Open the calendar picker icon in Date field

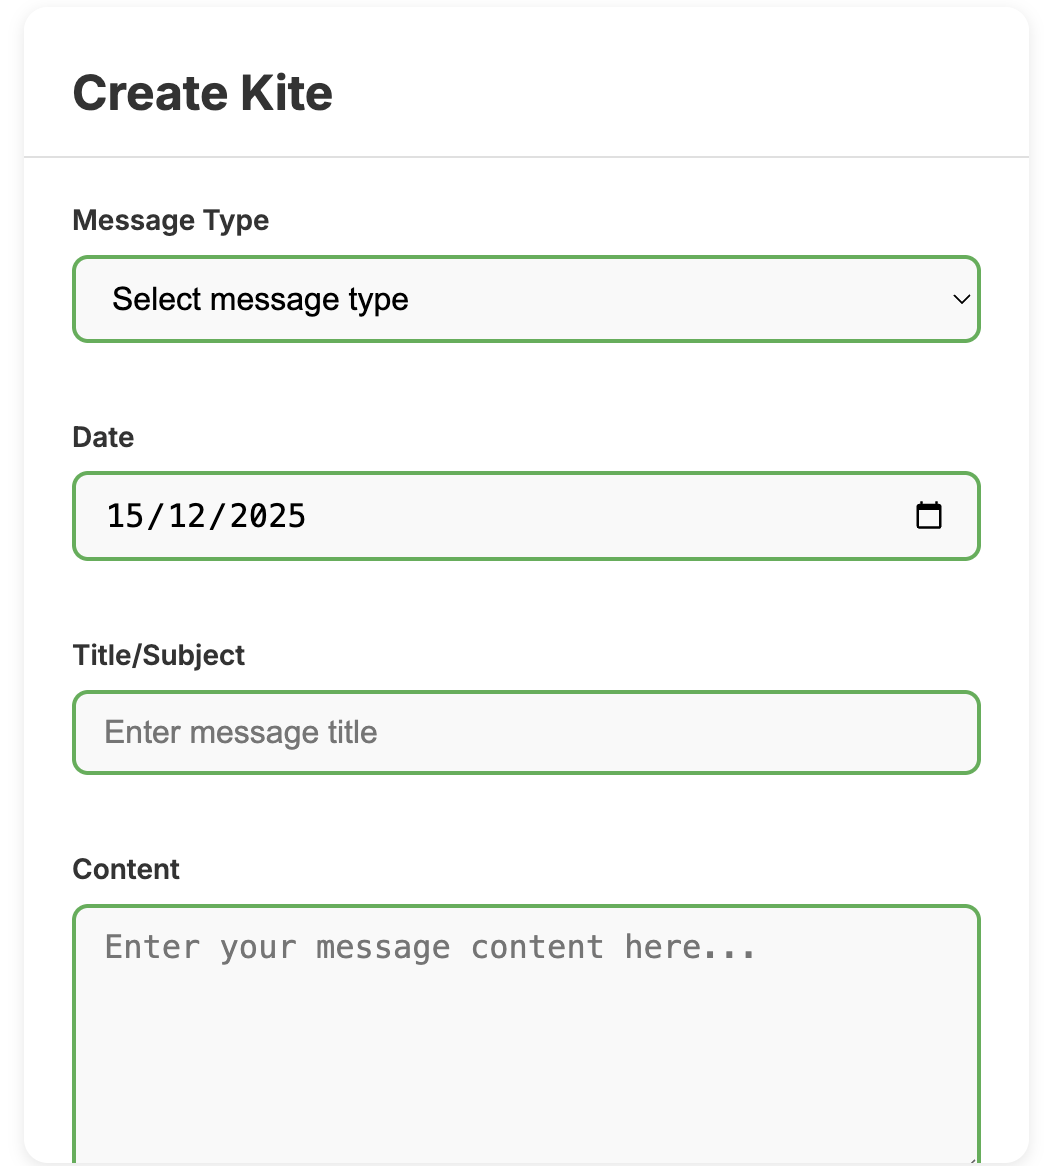point(929,516)
